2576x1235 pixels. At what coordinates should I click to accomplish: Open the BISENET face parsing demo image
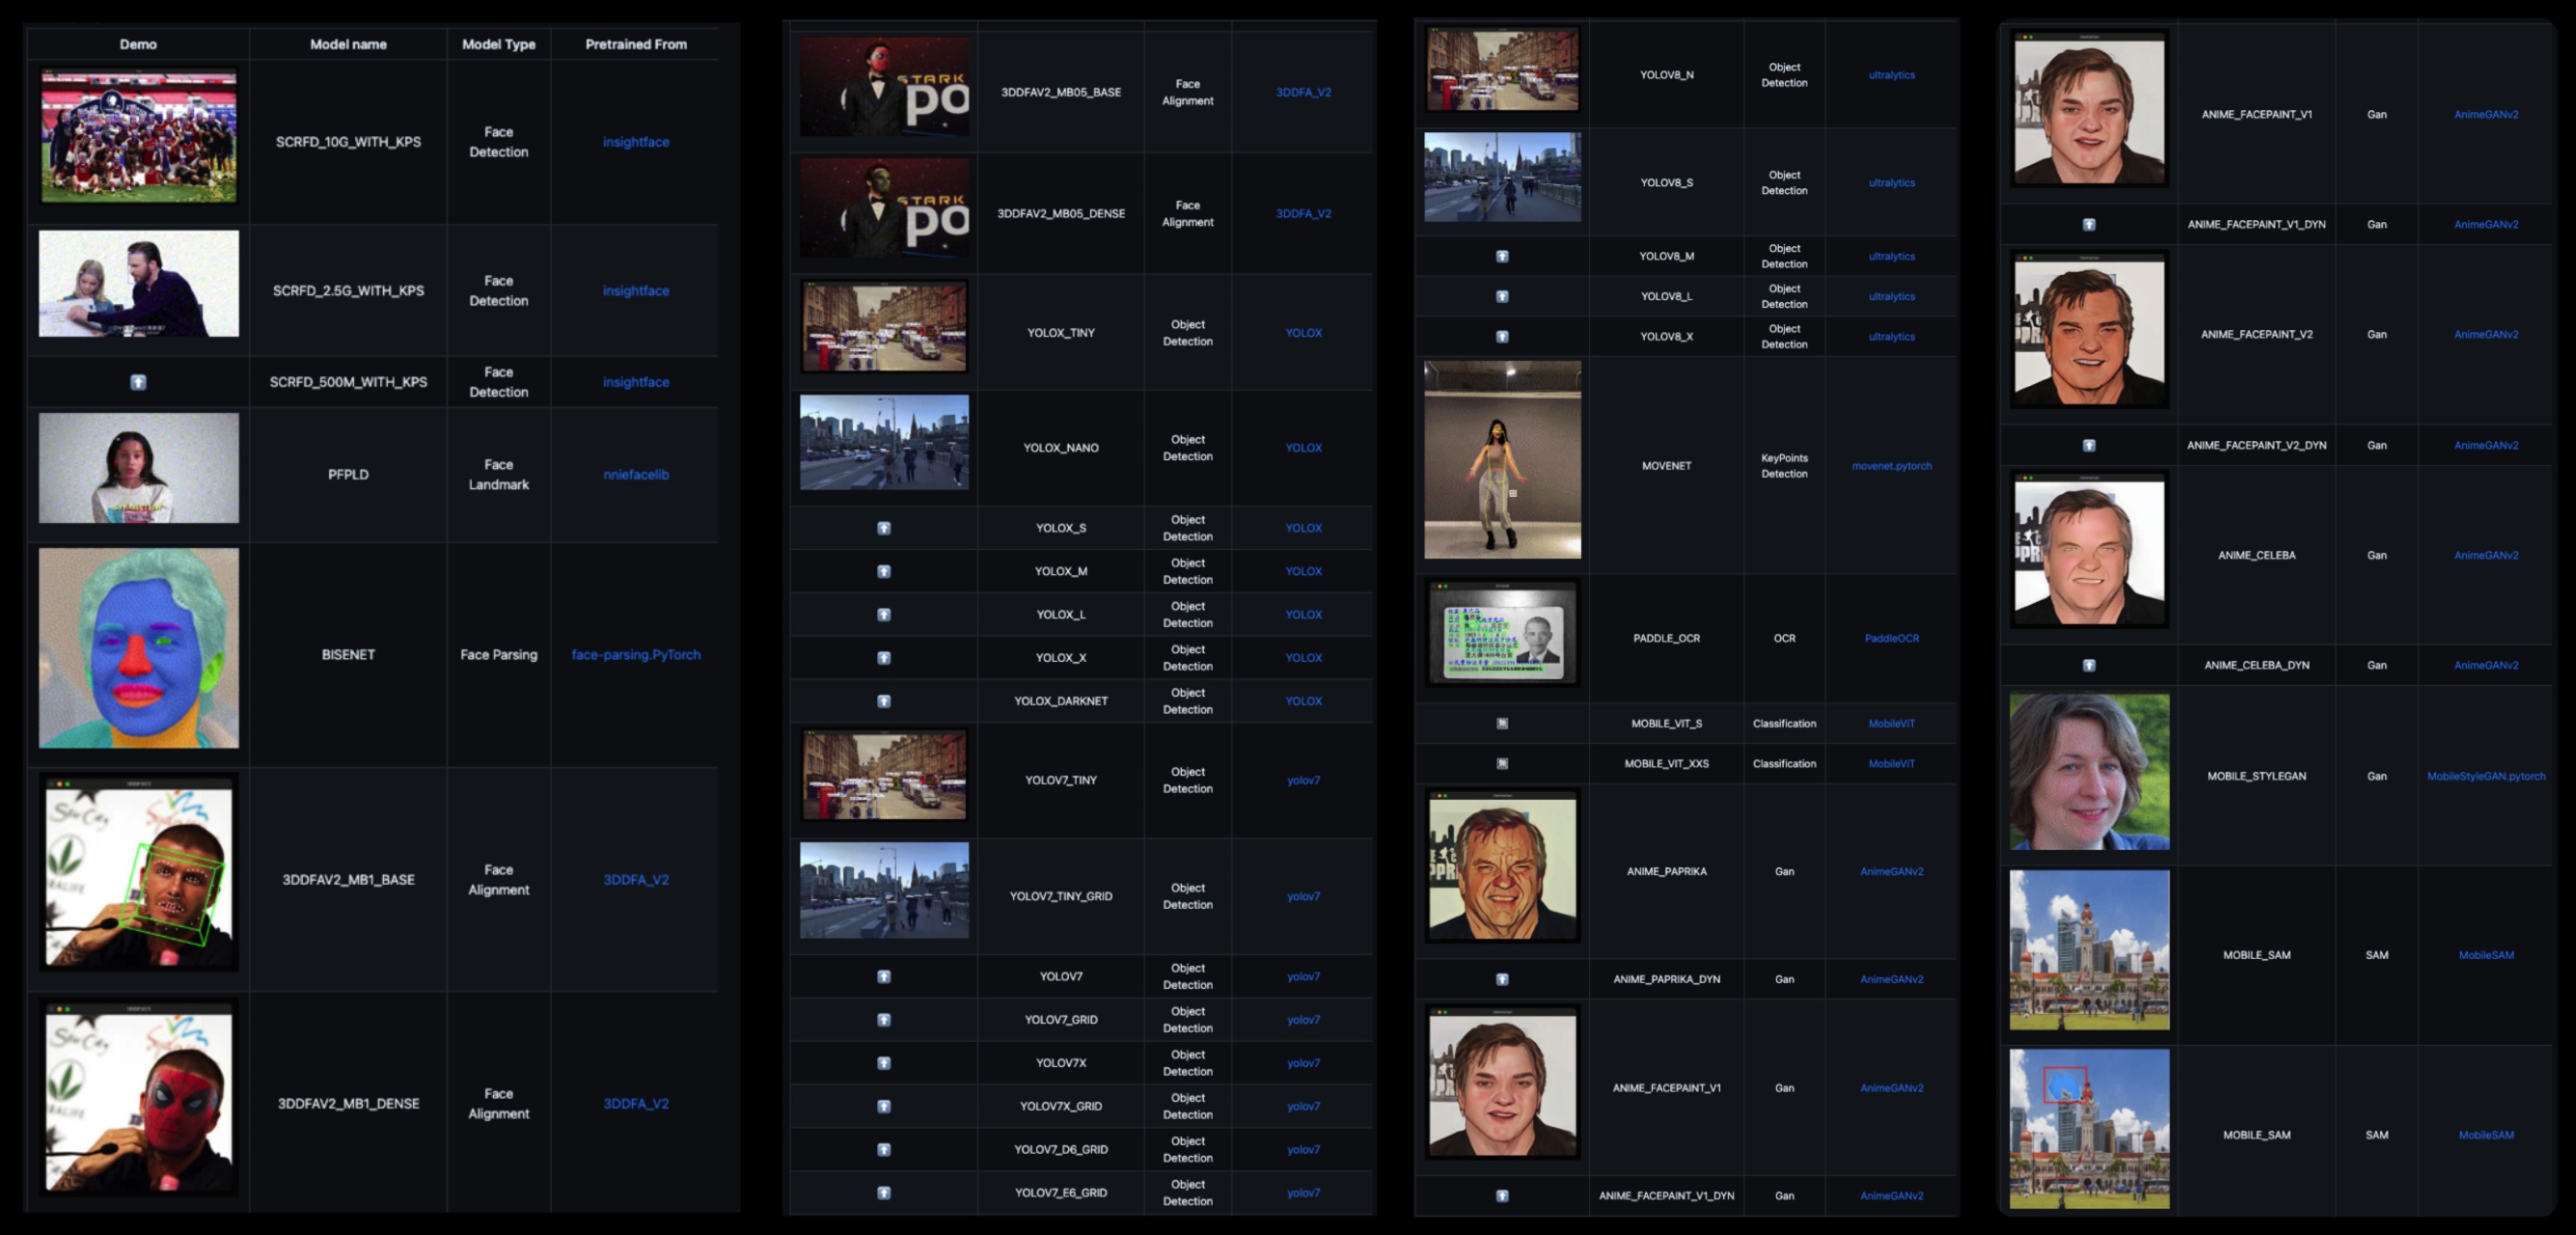tap(139, 647)
